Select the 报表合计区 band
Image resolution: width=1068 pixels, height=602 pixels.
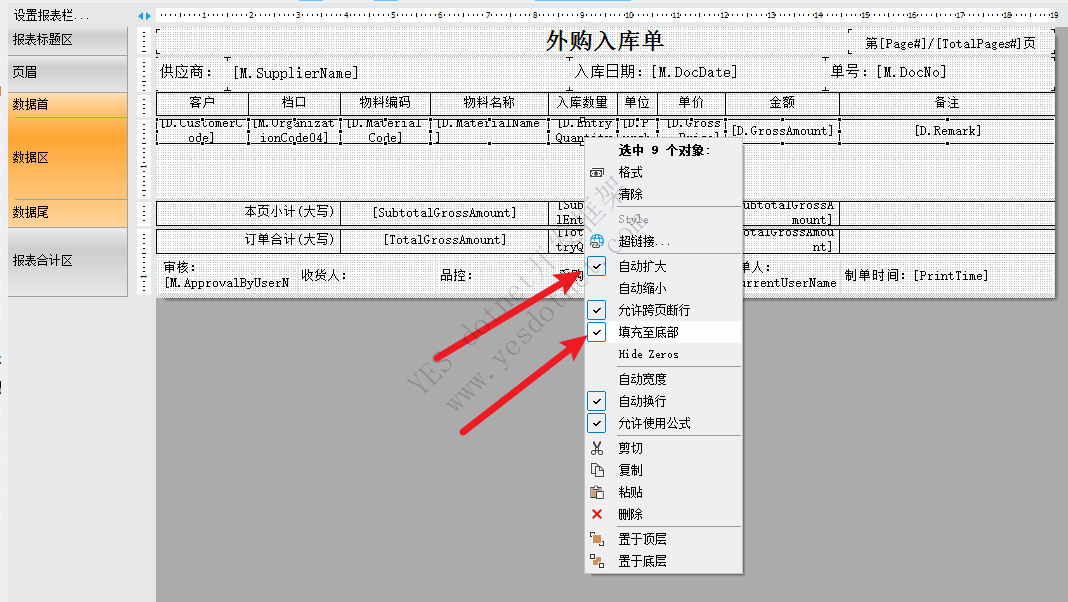67,261
